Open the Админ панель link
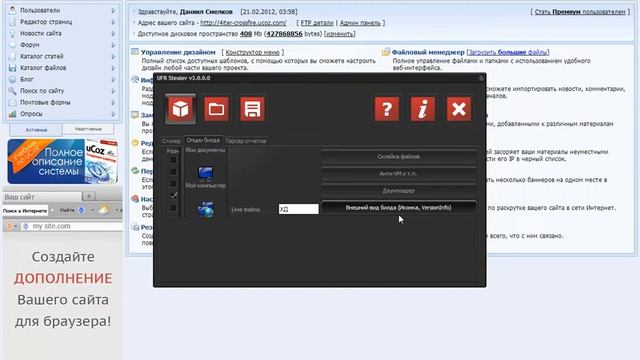This screenshot has width=640, height=360. click(360, 23)
